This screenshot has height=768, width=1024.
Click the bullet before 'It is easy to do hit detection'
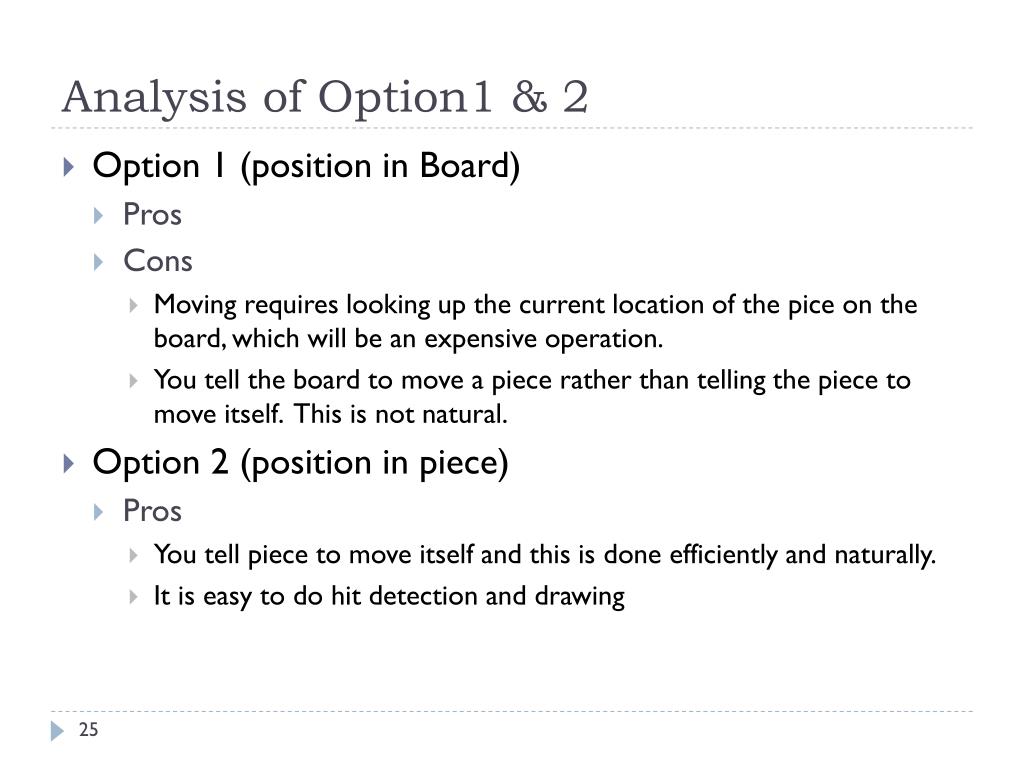point(133,597)
